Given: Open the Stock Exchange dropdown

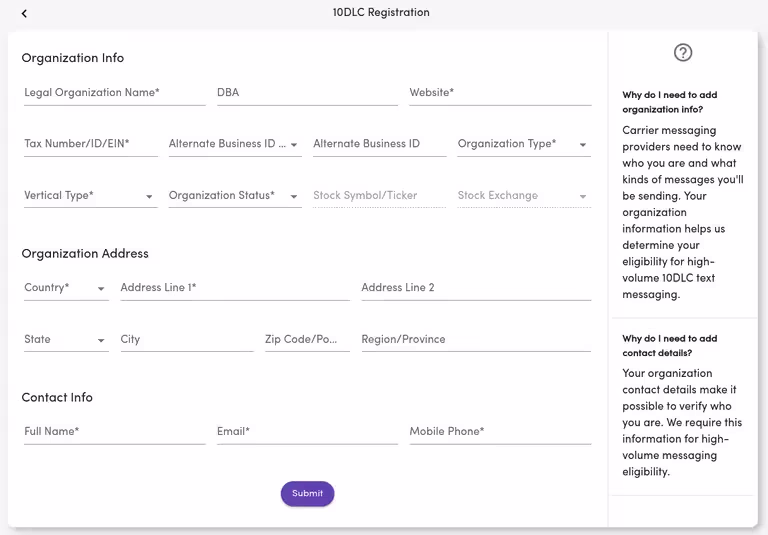Looking at the screenshot, I should (524, 195).
